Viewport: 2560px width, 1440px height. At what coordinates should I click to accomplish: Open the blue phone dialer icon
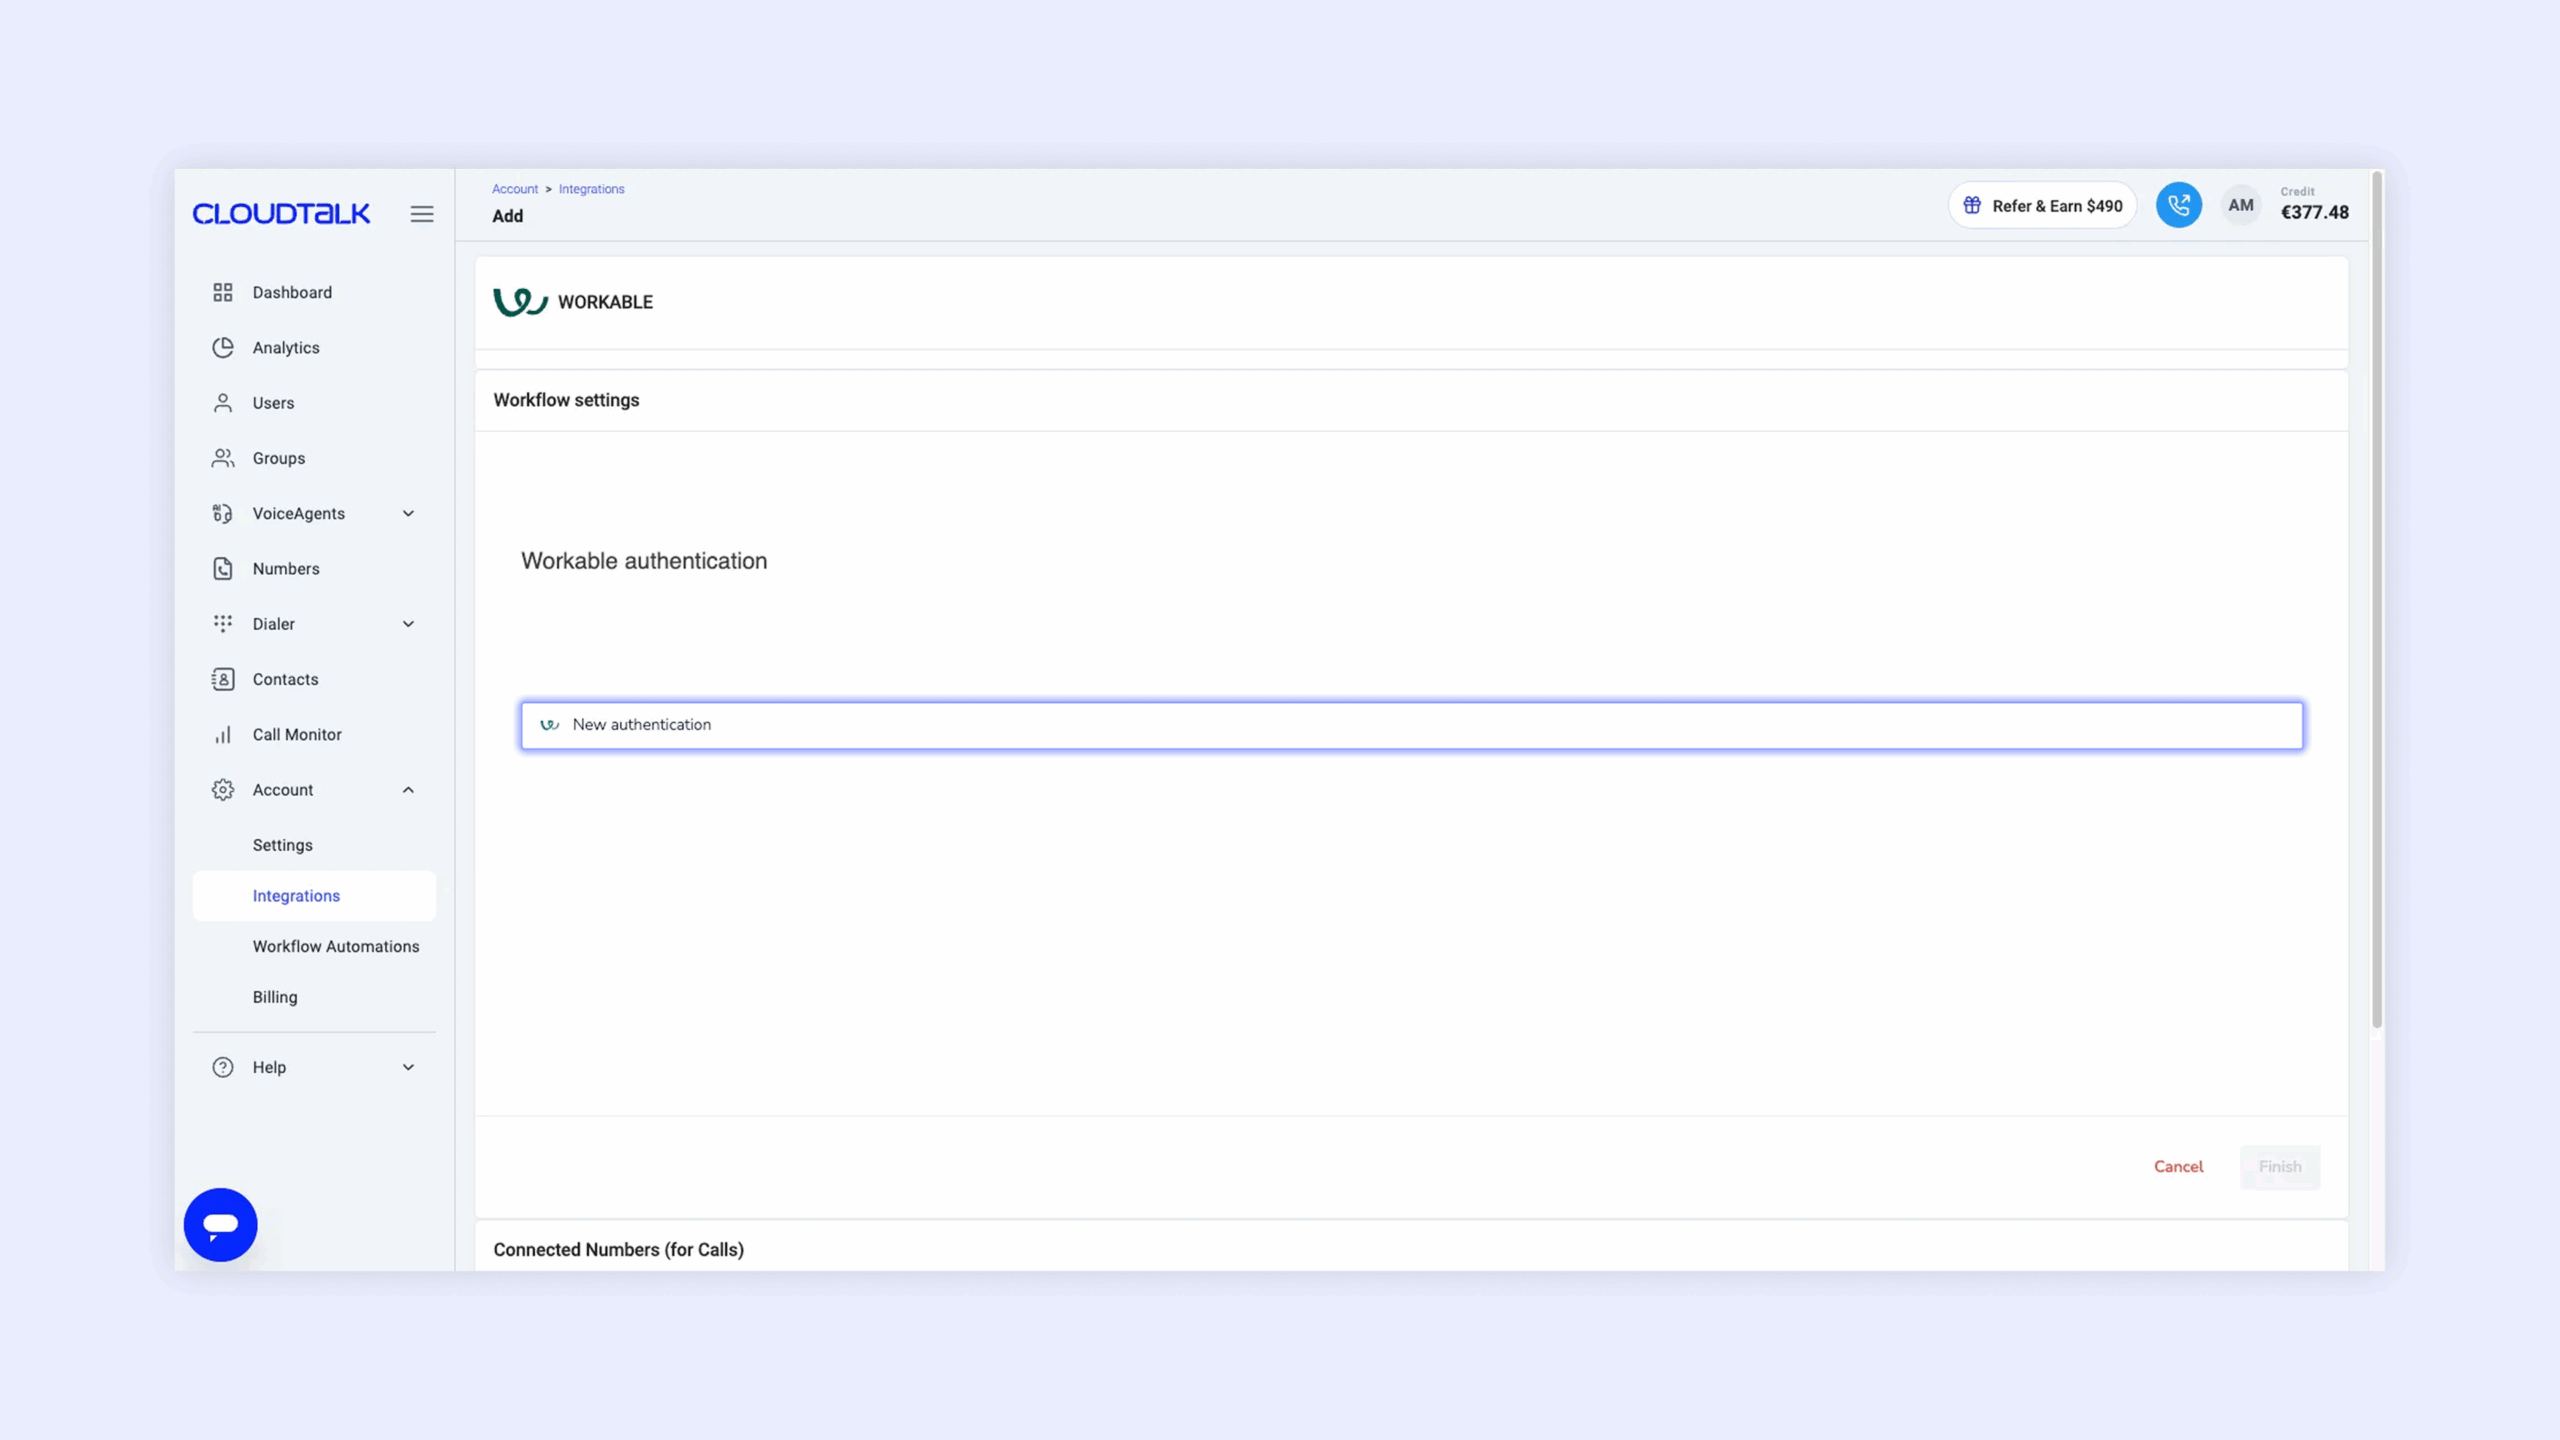[2178, 205]
